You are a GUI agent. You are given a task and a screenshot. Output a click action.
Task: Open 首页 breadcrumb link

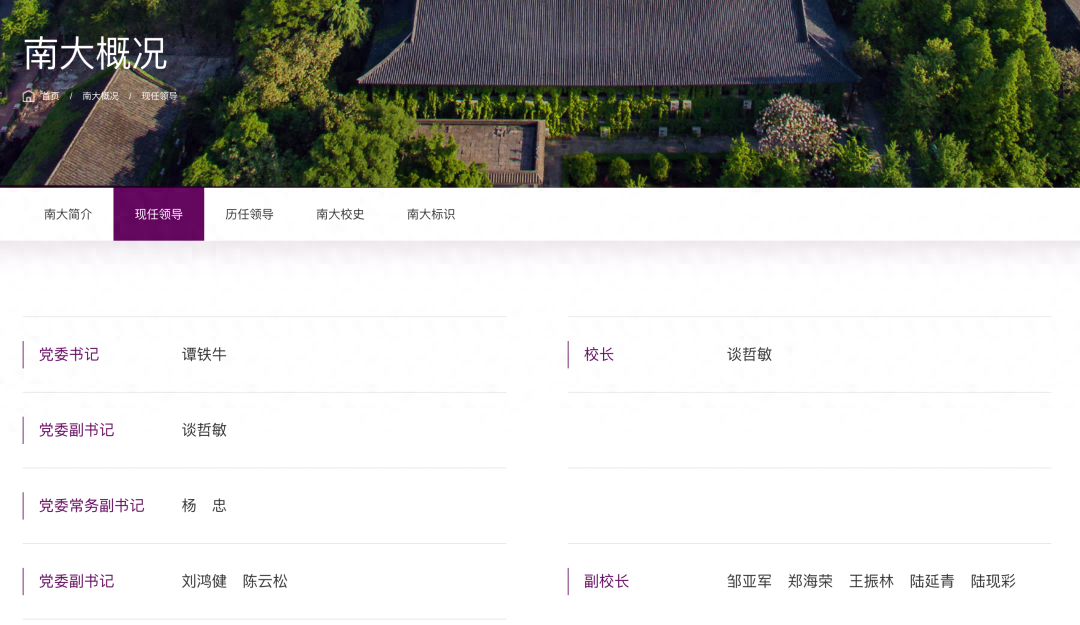[x=50, y=96]
